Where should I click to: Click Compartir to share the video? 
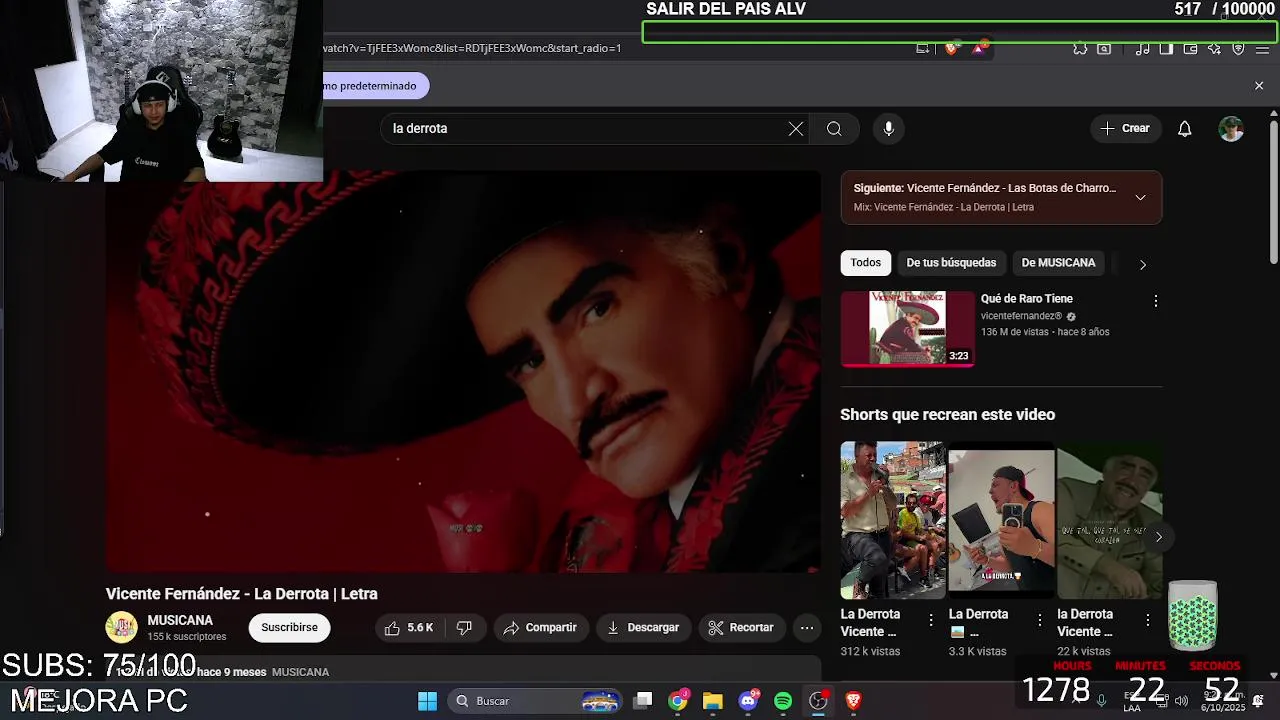pyautogui.click(x=541, y=628)
